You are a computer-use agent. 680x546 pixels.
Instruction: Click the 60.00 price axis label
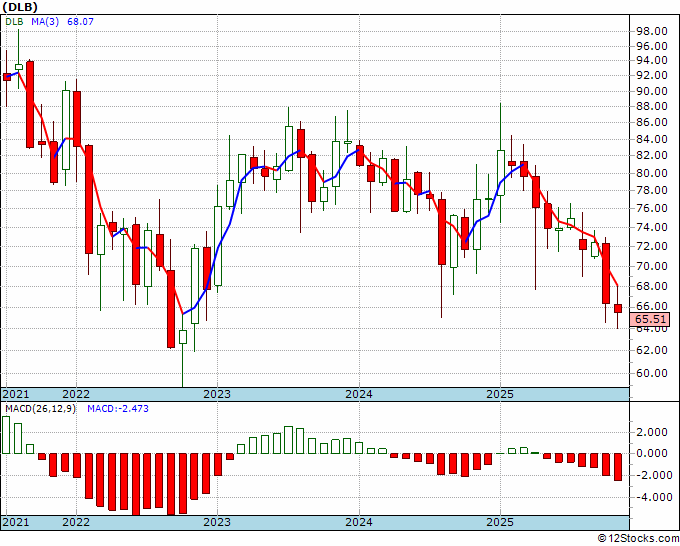(651, 373)
